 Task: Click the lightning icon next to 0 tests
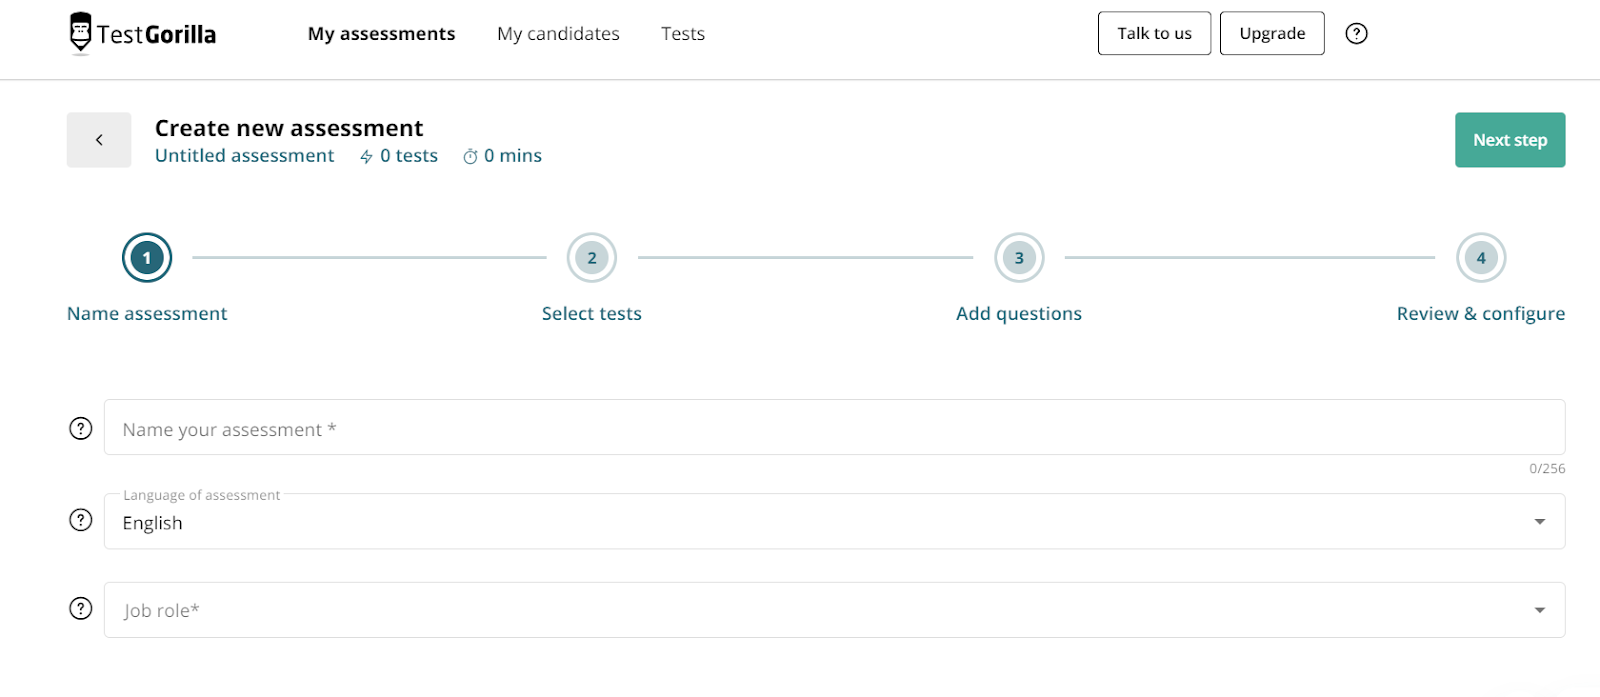(x=367, y=157)
